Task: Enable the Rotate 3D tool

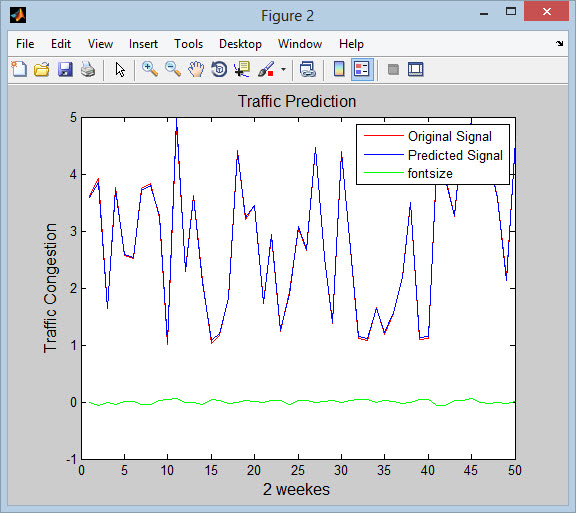Action: tap(219, 69)
